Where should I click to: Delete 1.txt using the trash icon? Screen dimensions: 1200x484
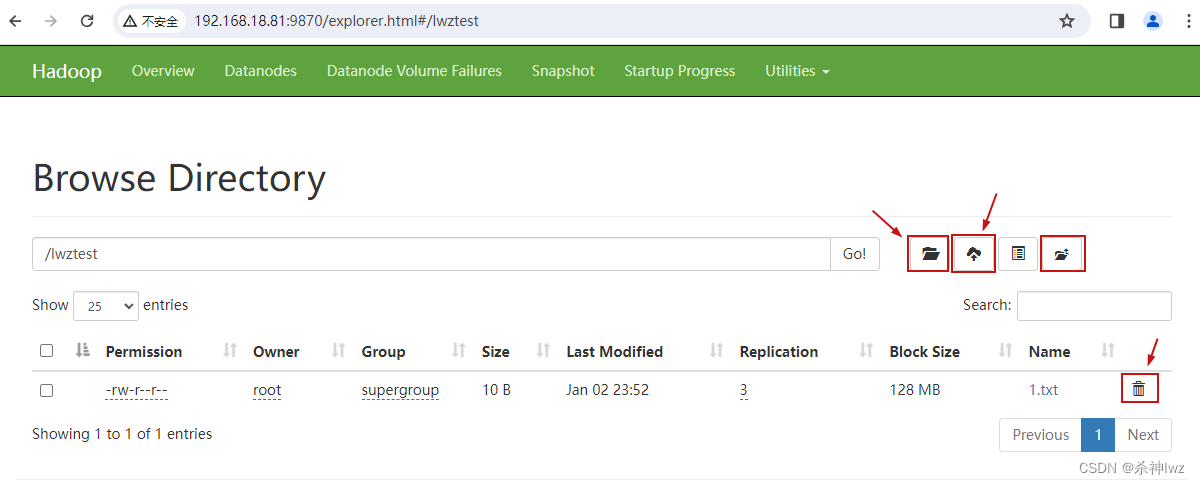tap(1138, 389)
